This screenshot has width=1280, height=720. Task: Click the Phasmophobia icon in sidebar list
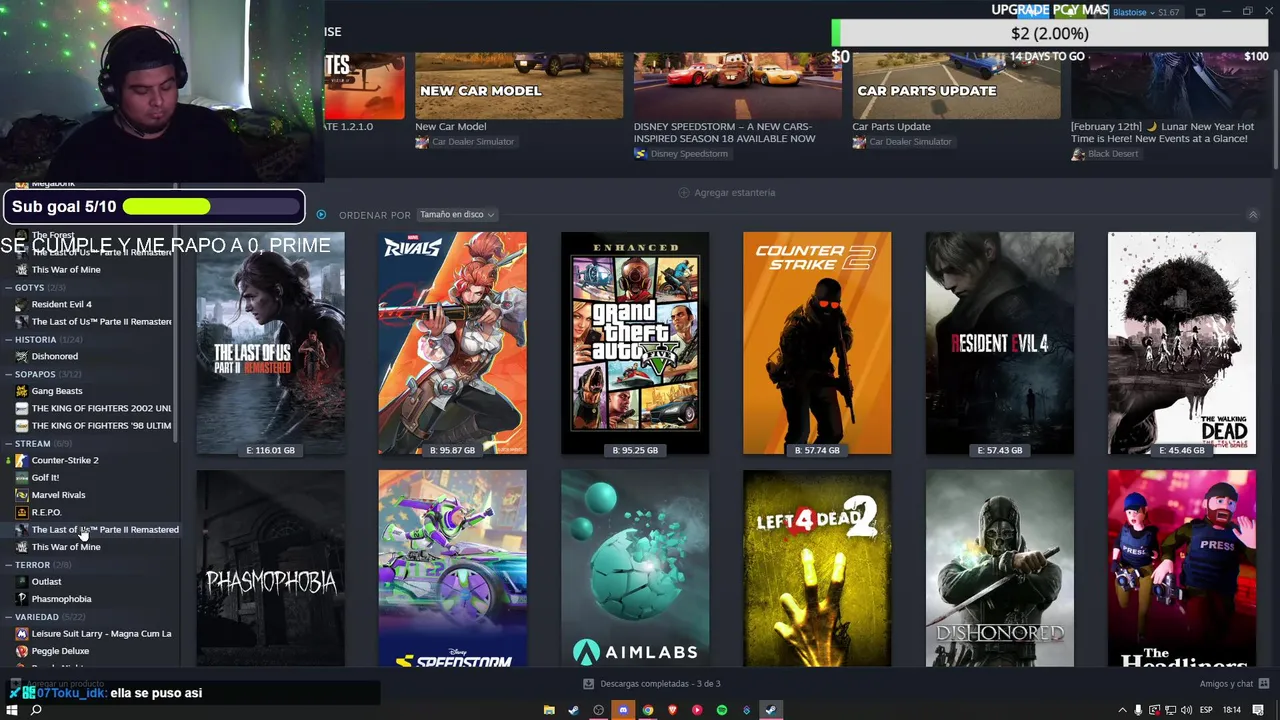22,599
